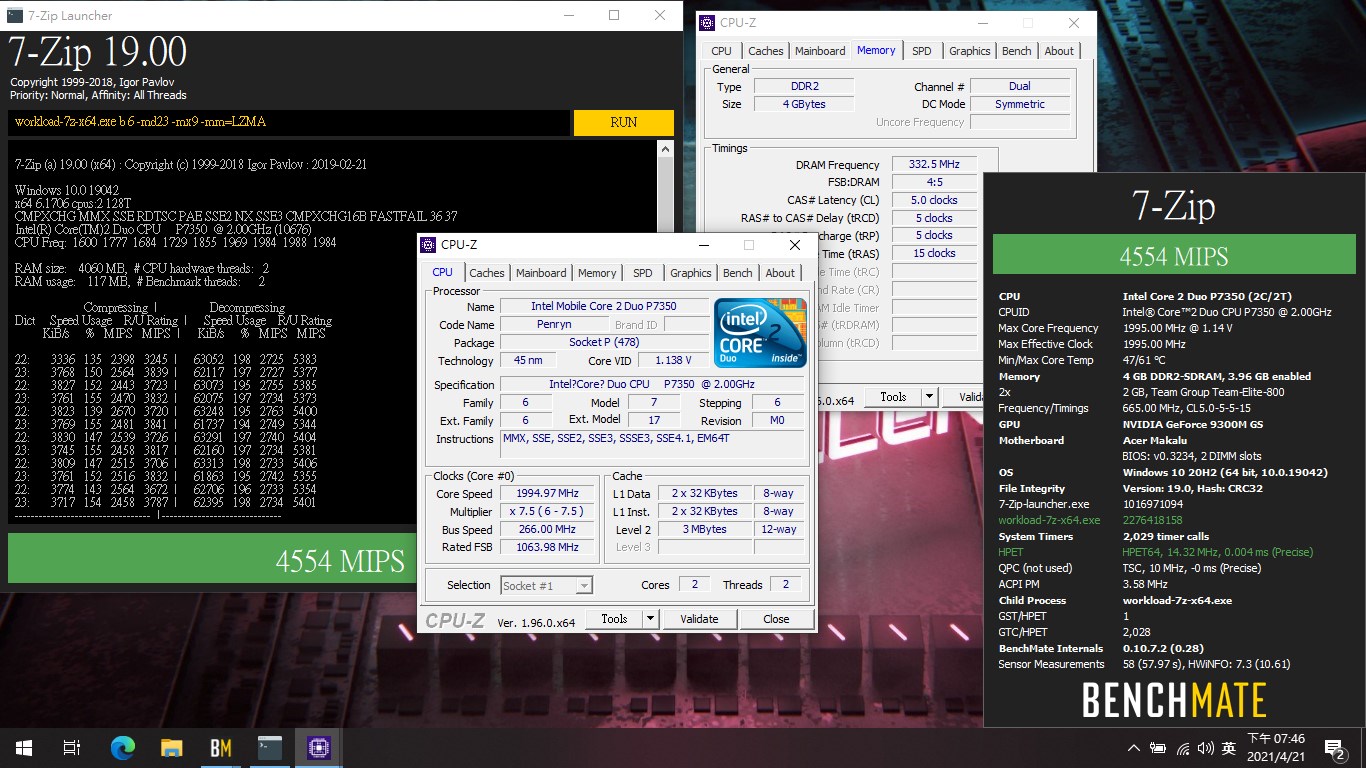The image size is (1366, 768).
Task: Click Code Name Penryn field
Action: [x=554, y=325]
